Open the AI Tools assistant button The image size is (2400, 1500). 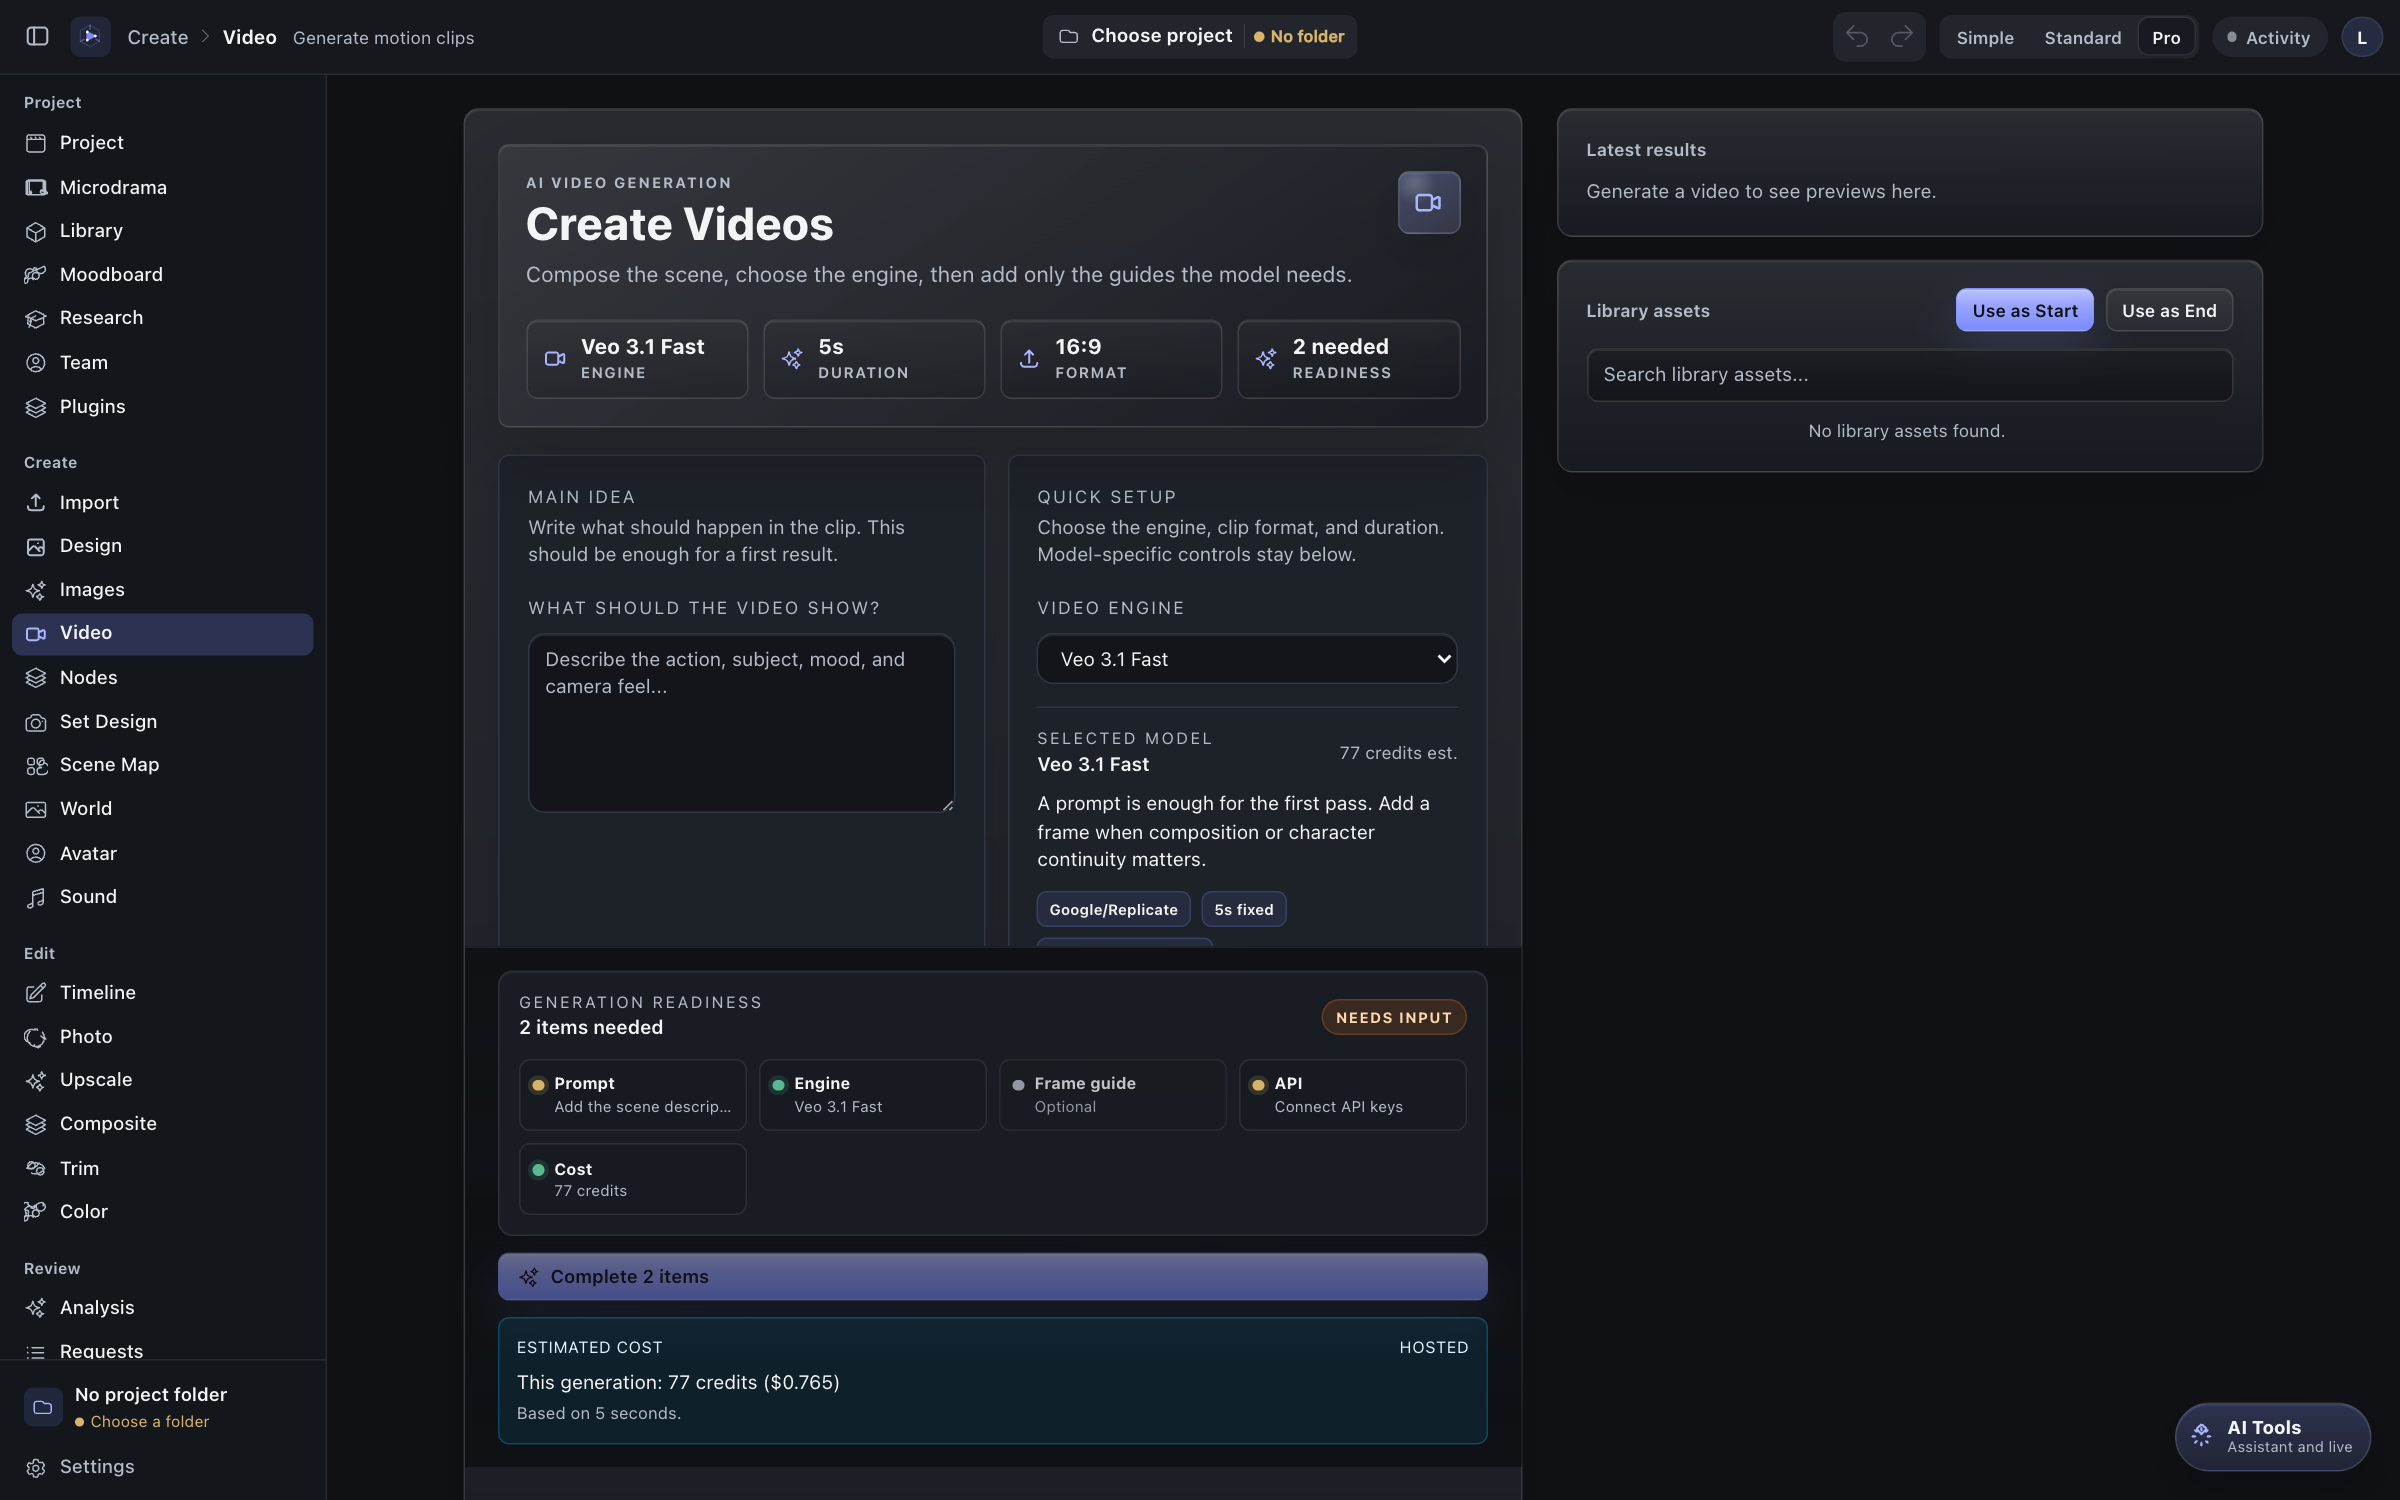(2272, 1436)
